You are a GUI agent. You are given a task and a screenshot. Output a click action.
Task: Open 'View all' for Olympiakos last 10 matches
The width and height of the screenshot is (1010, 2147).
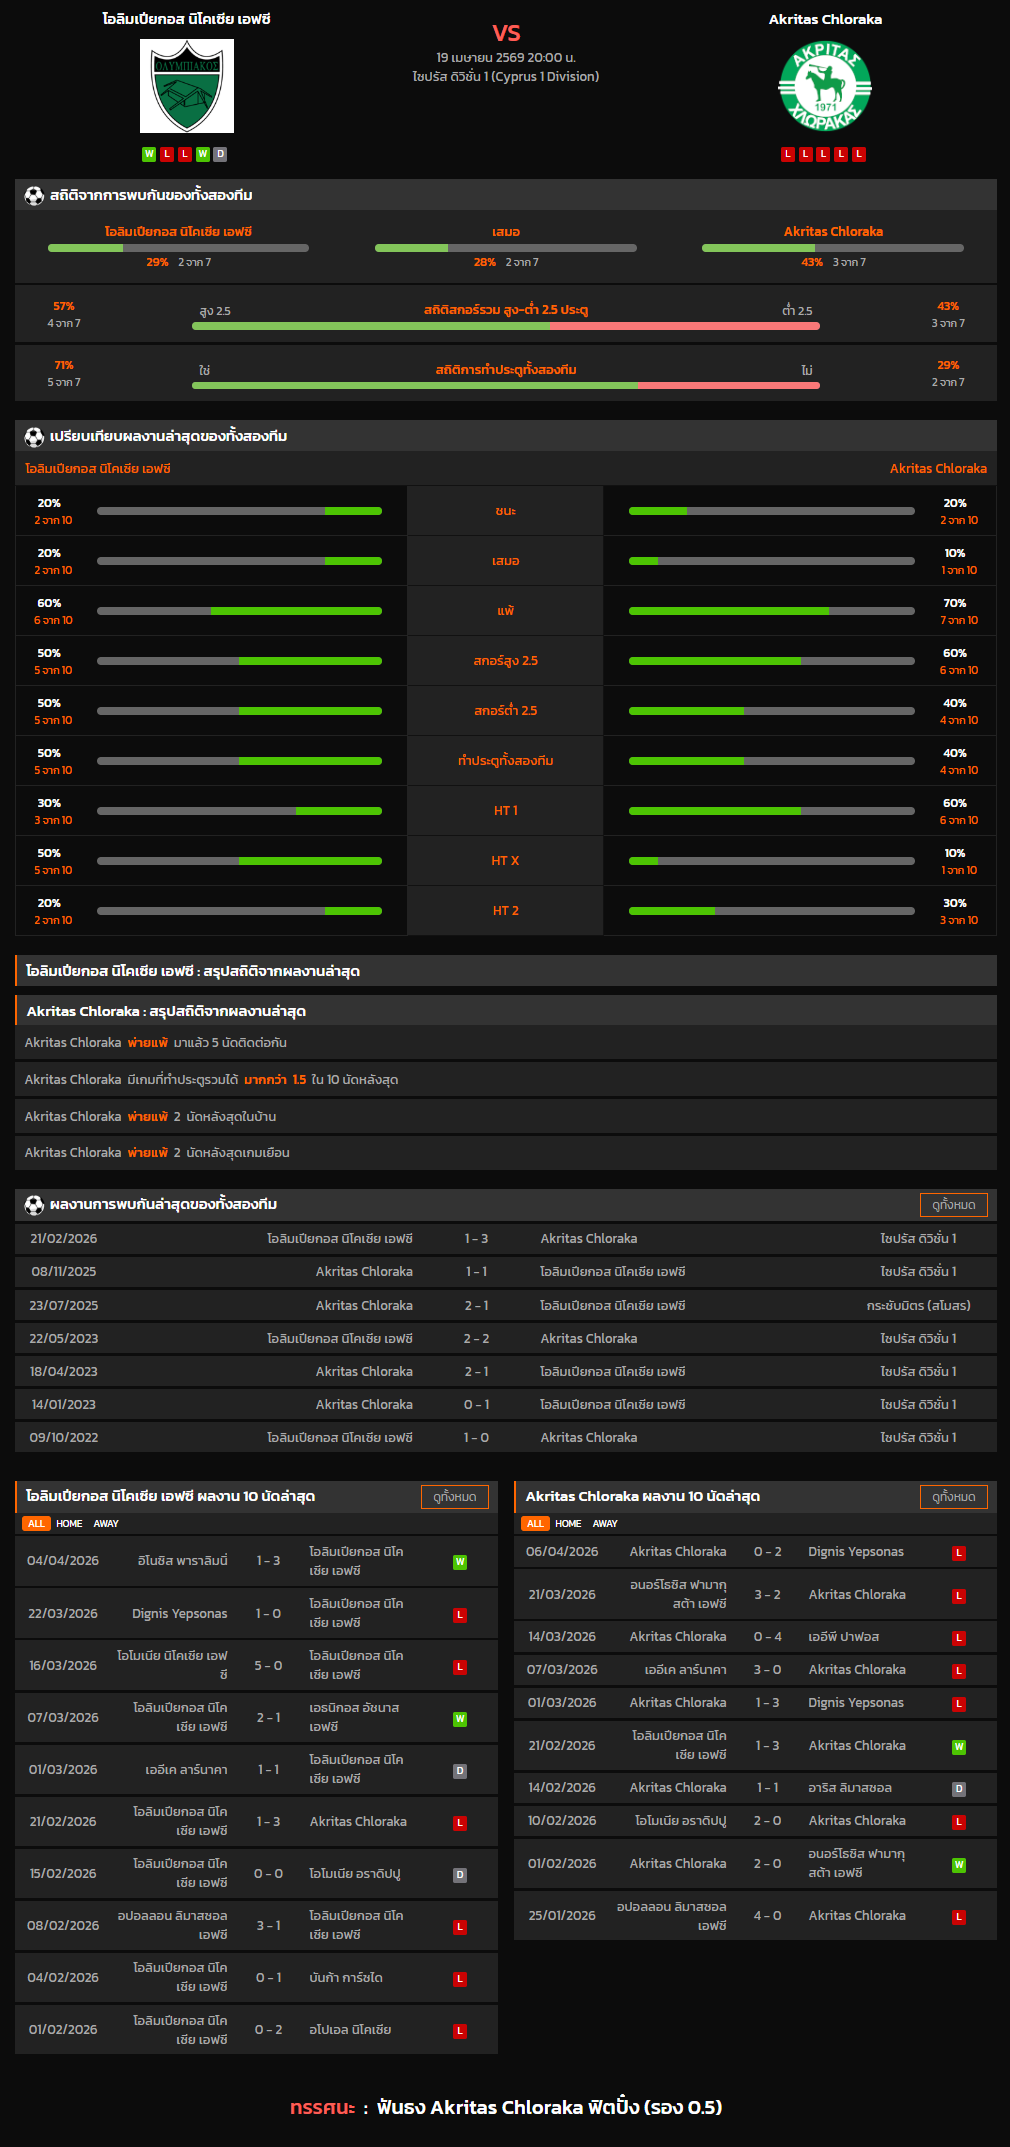[455, 1496]
